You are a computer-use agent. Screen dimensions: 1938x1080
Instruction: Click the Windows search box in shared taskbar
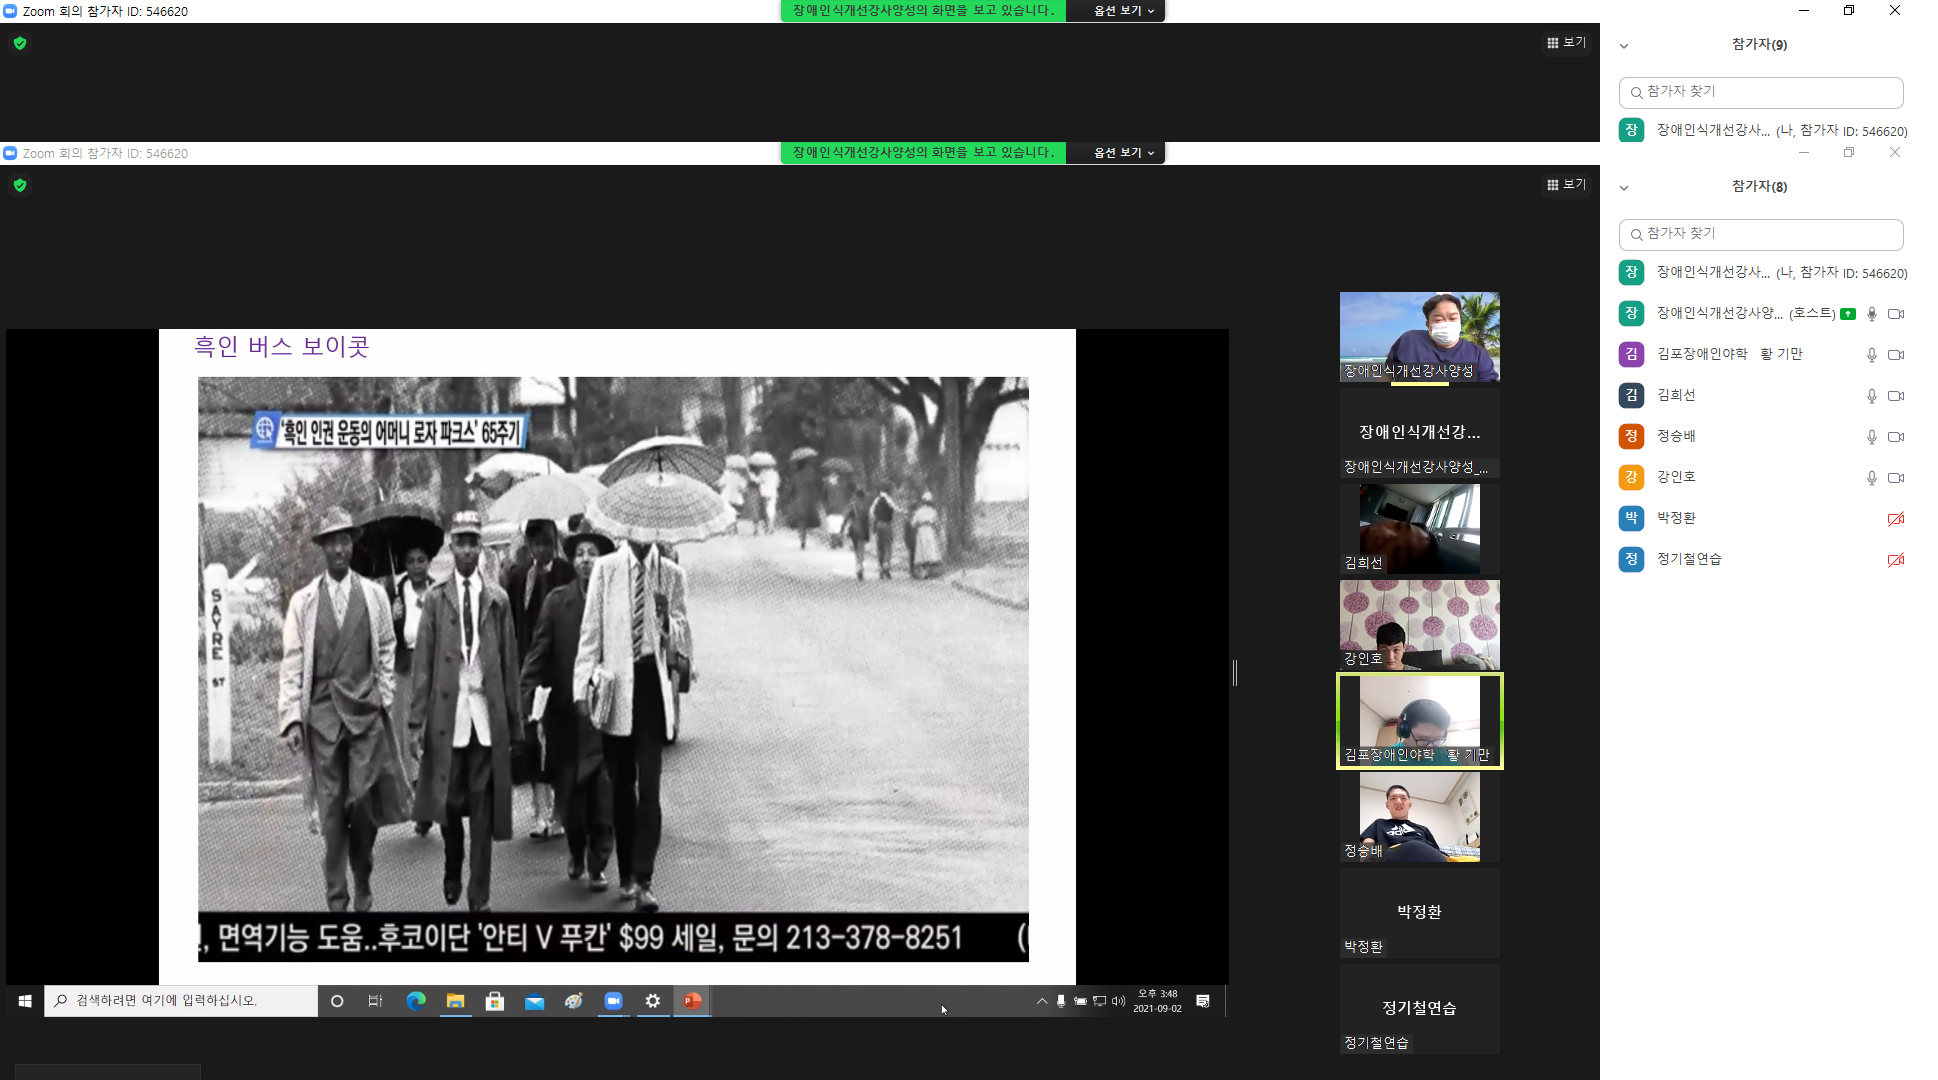point(181,1001)
